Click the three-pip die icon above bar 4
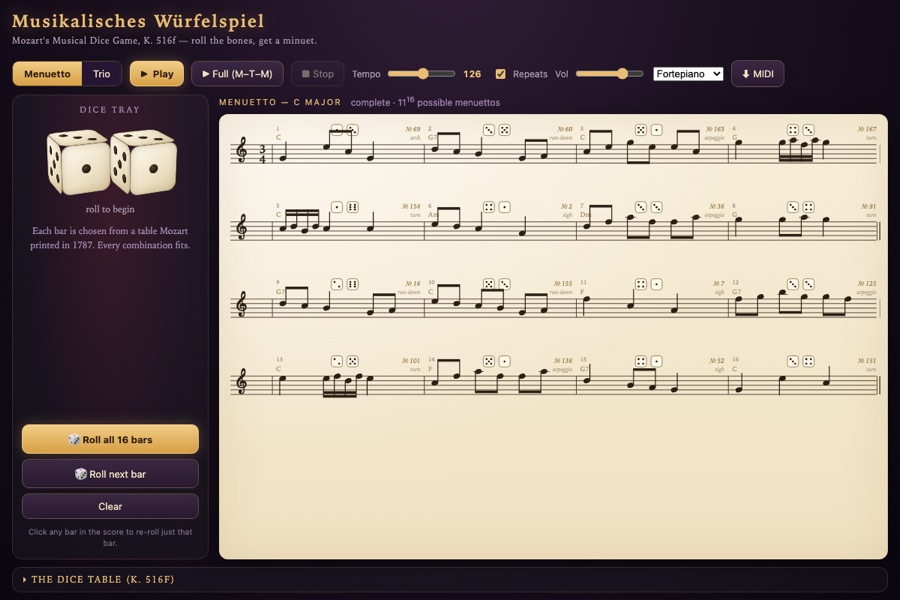900x600 pixels. coord(808,130)
